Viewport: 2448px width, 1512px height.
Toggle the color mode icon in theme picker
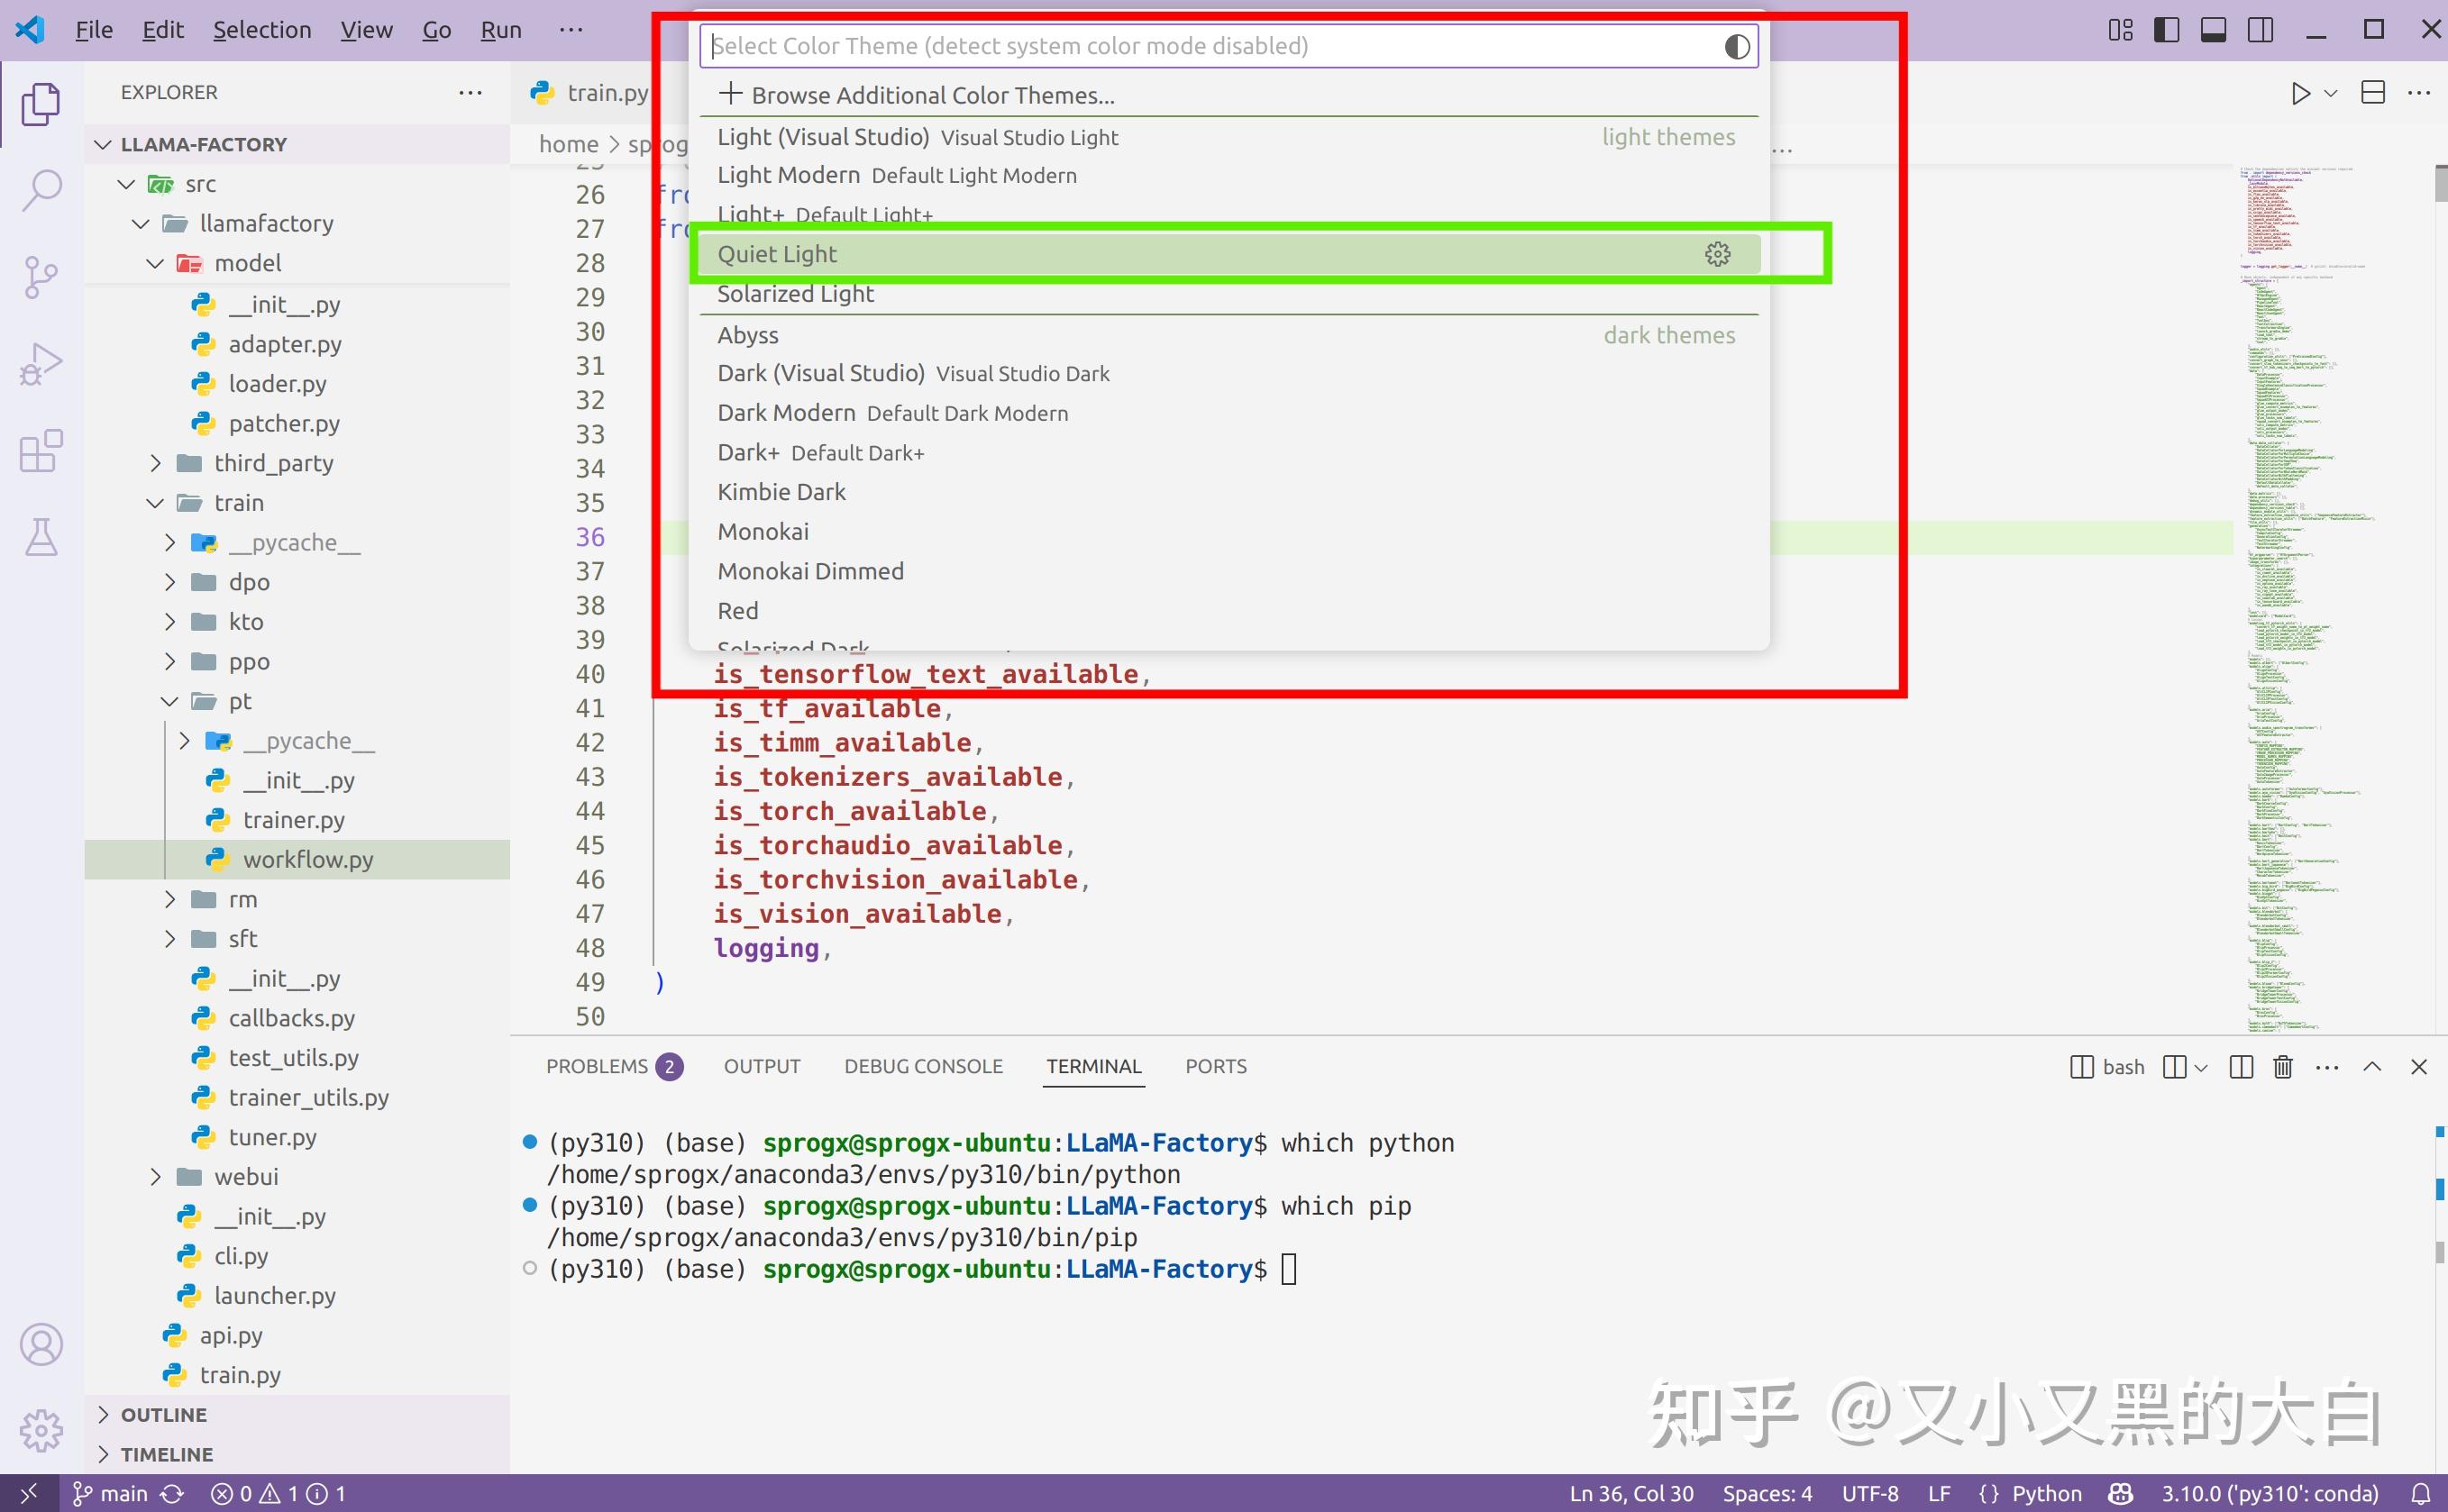(x=1736, y=45)
